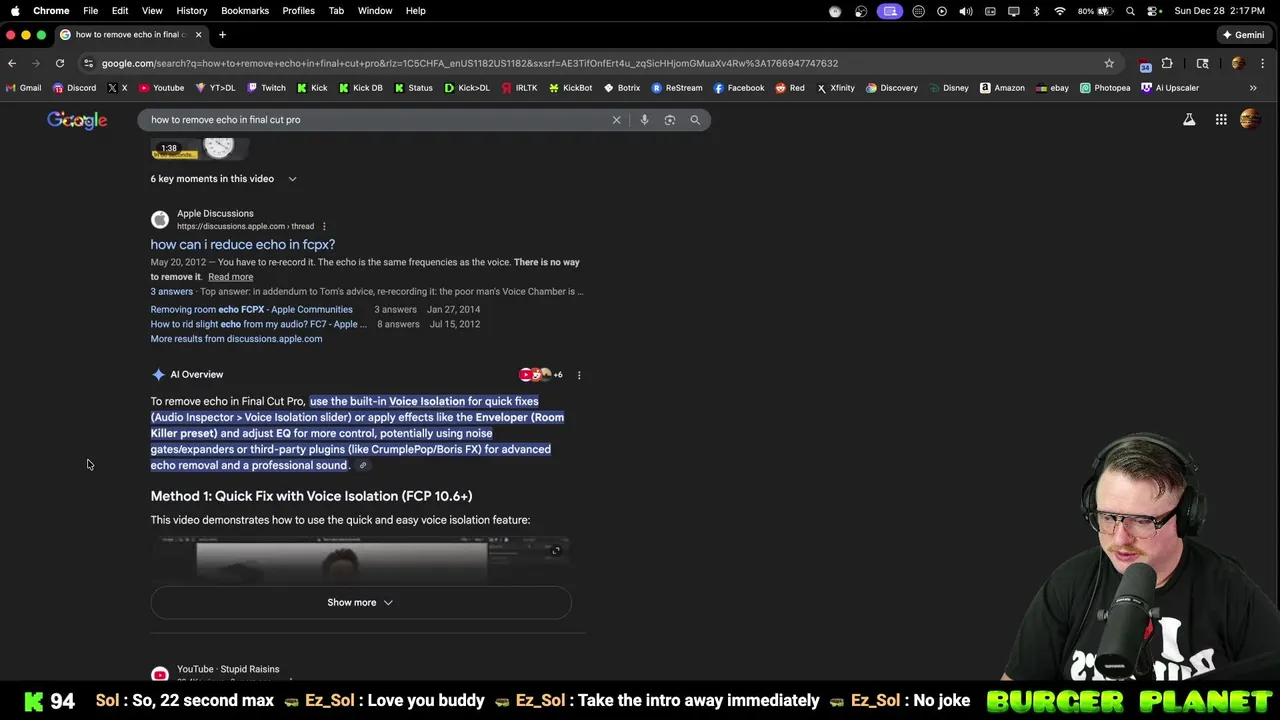Open the ReStream bookmark
Viewport: 1280px width, 720px height.
677,88
